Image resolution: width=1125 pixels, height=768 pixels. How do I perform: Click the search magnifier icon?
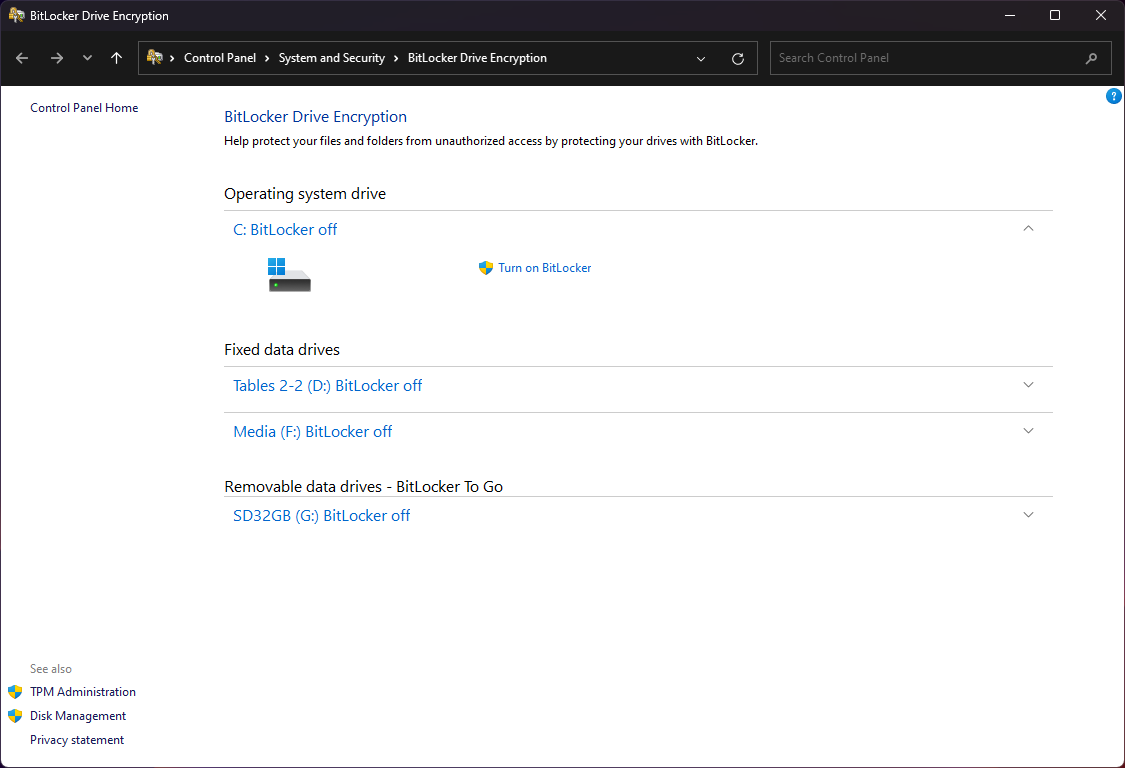pyautogui.click(x=1091, y=58)
